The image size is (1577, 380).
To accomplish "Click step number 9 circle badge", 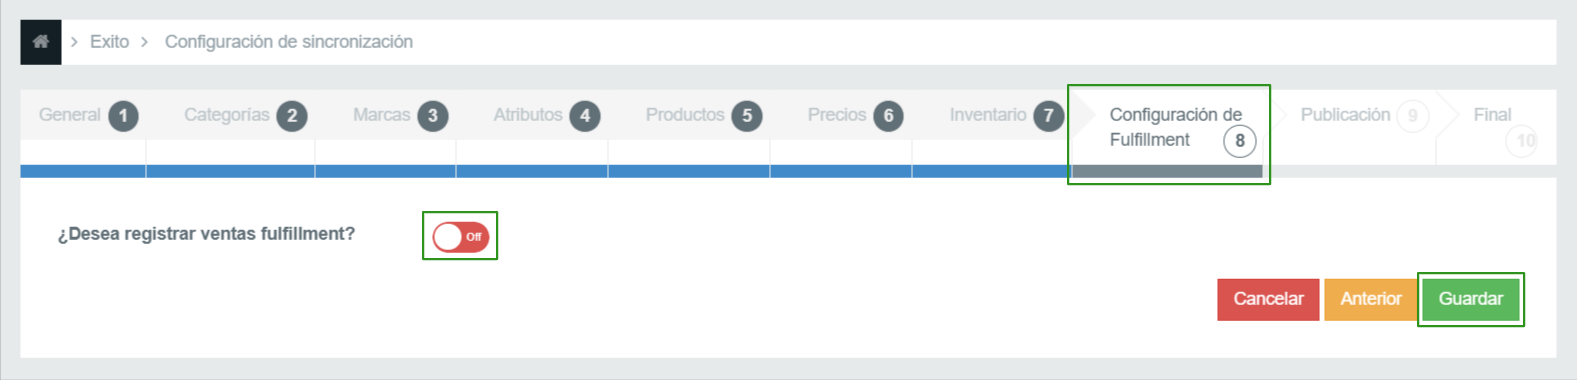I will pos(1413,116).
